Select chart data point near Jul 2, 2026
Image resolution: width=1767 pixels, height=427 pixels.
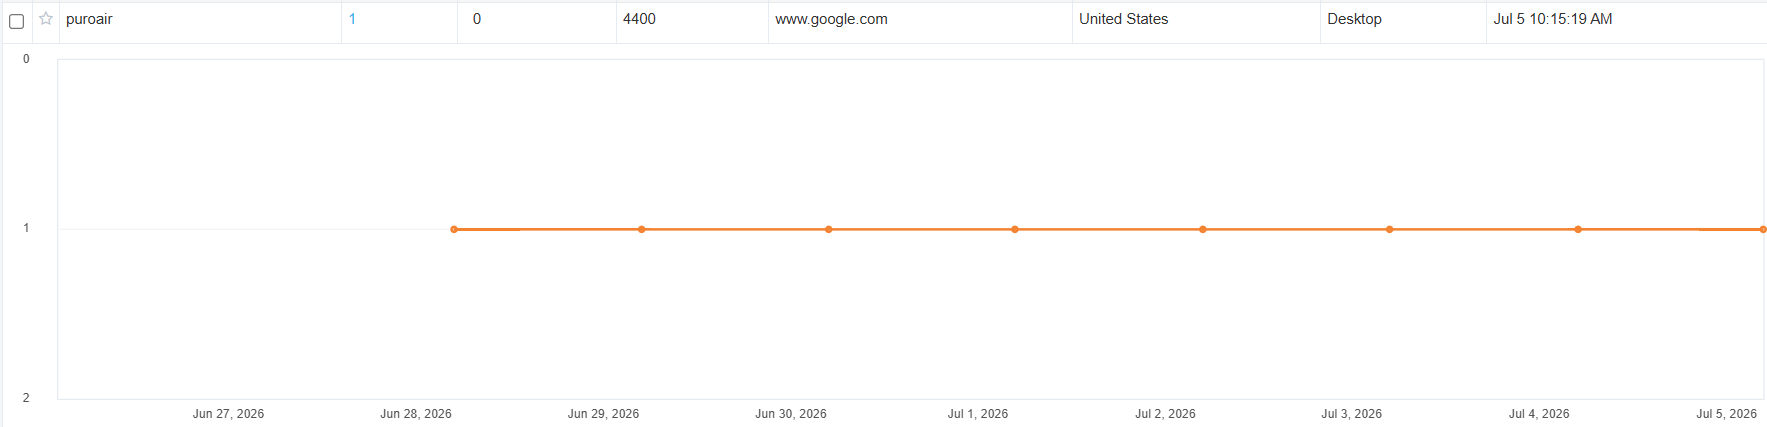[x=1203, y=229]
